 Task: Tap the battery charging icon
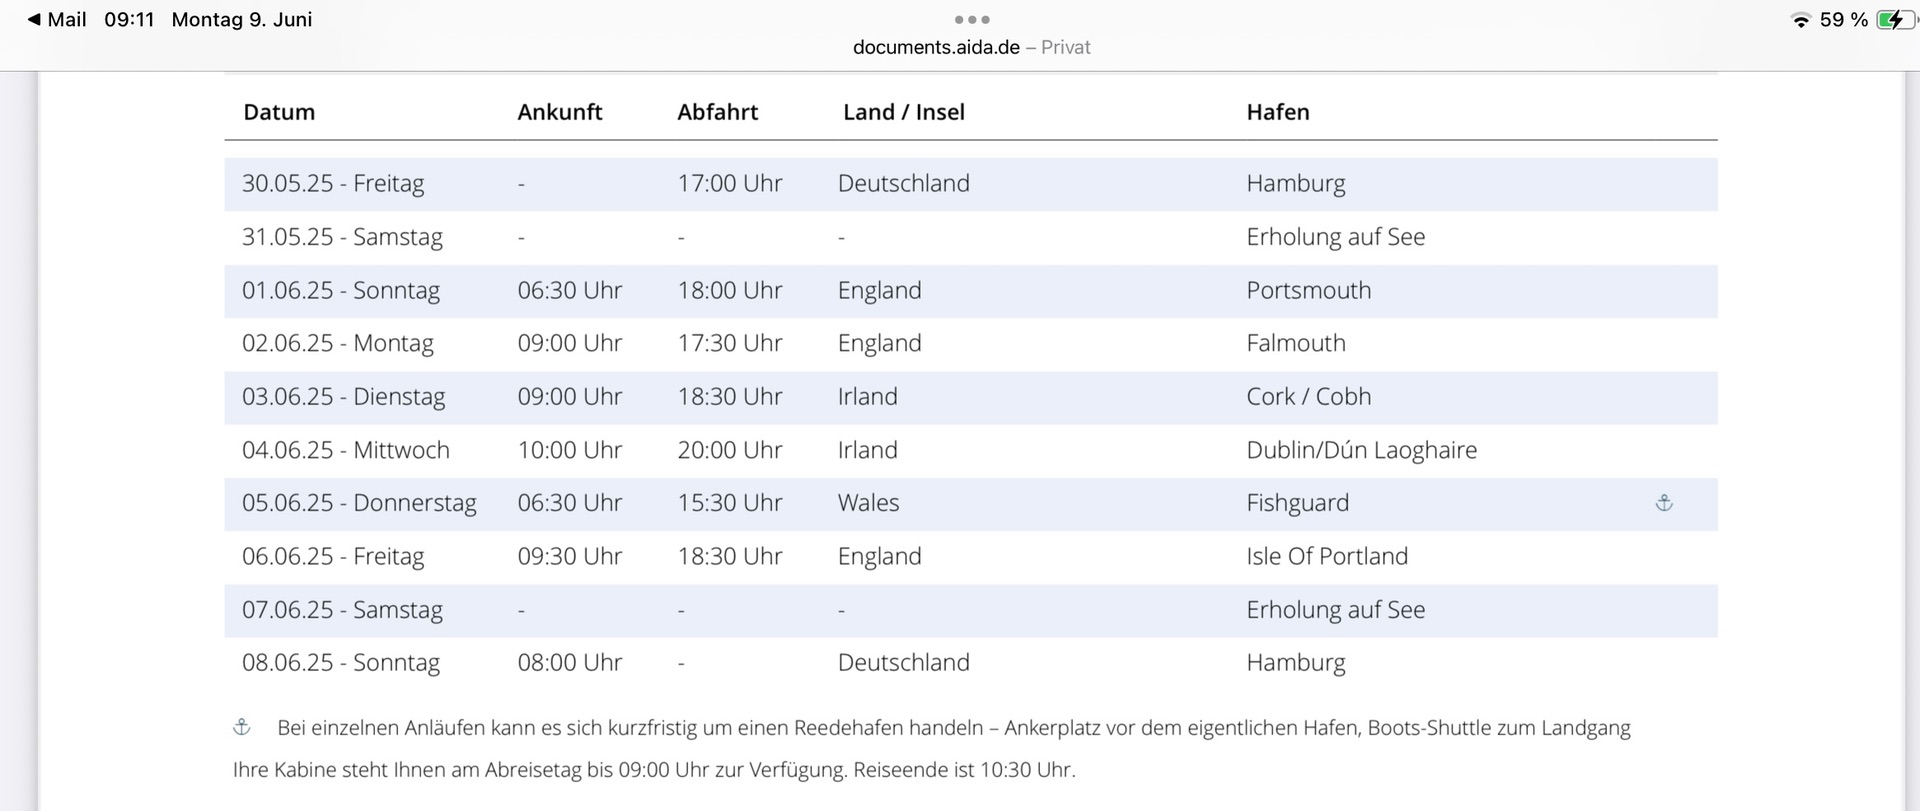pos(1894,20)
